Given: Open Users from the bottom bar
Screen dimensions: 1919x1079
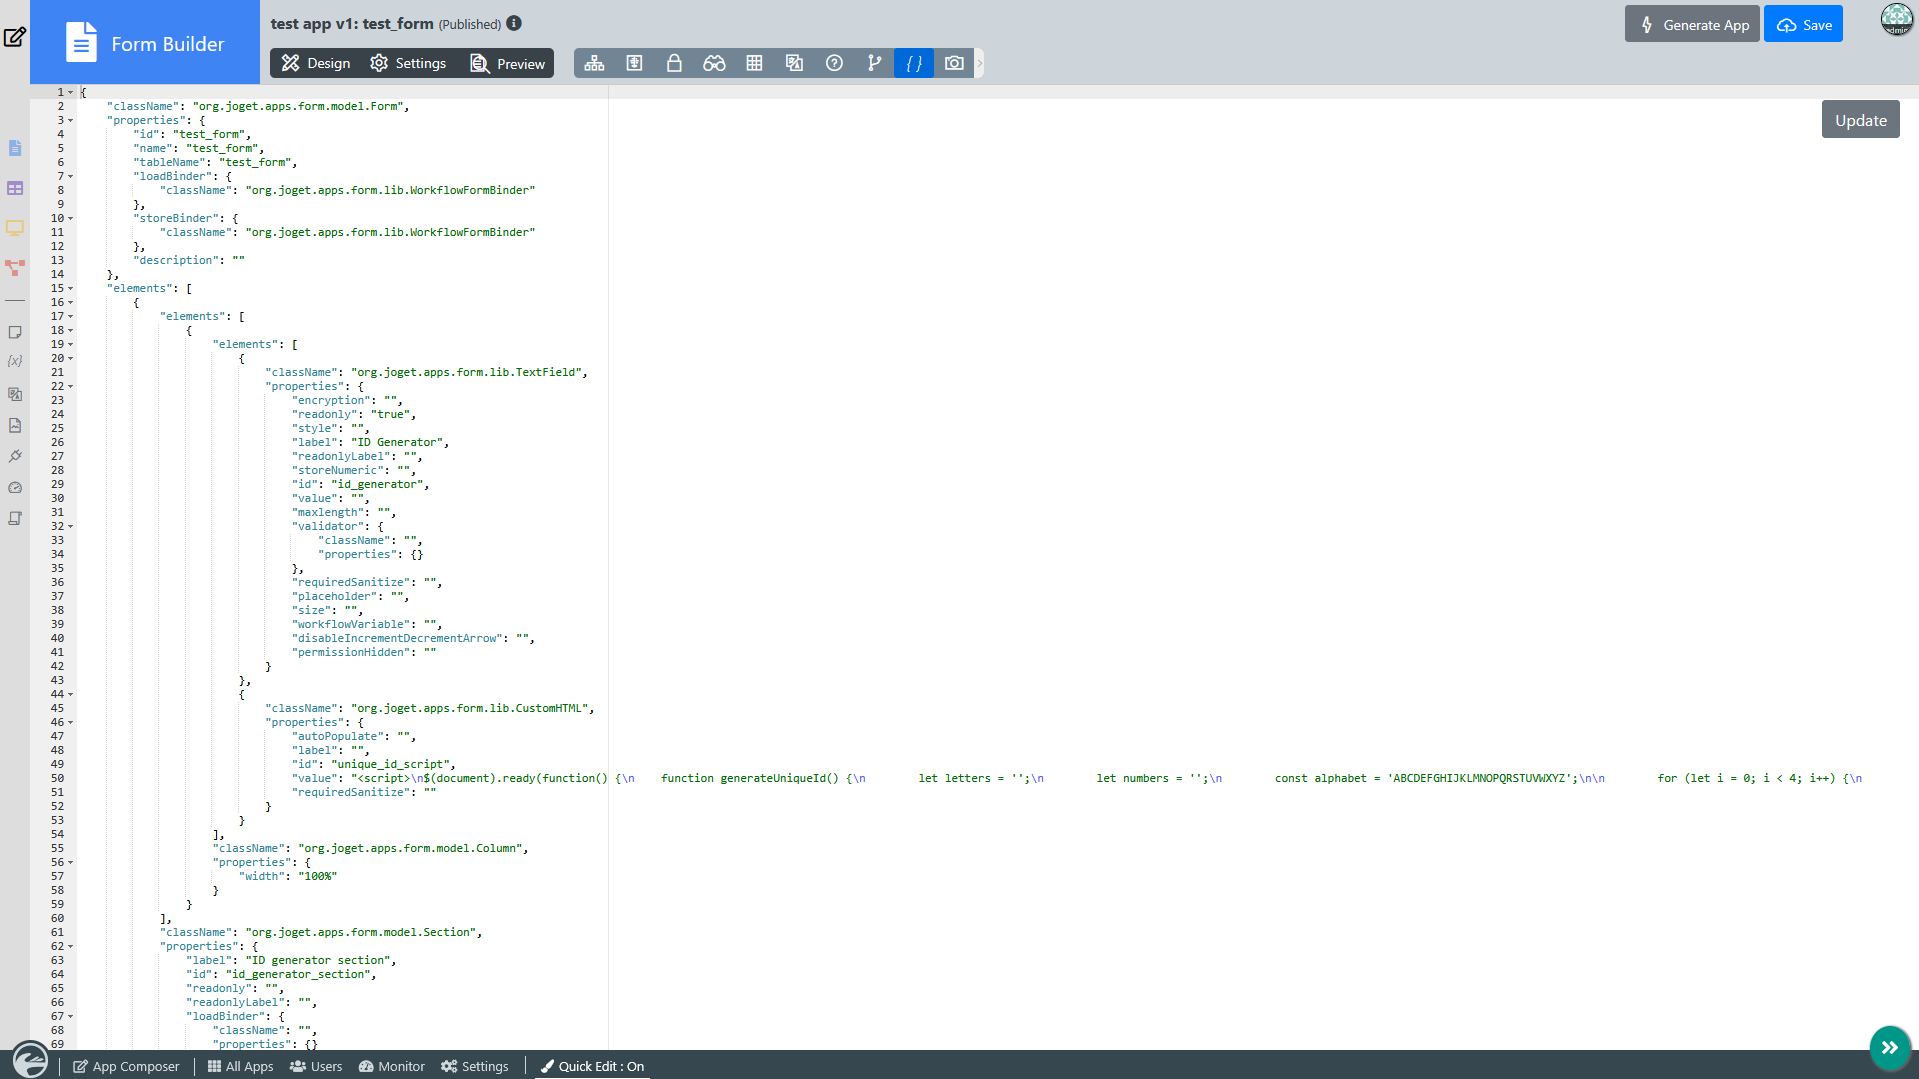Looking at the screenshot, I should 316,1066.
